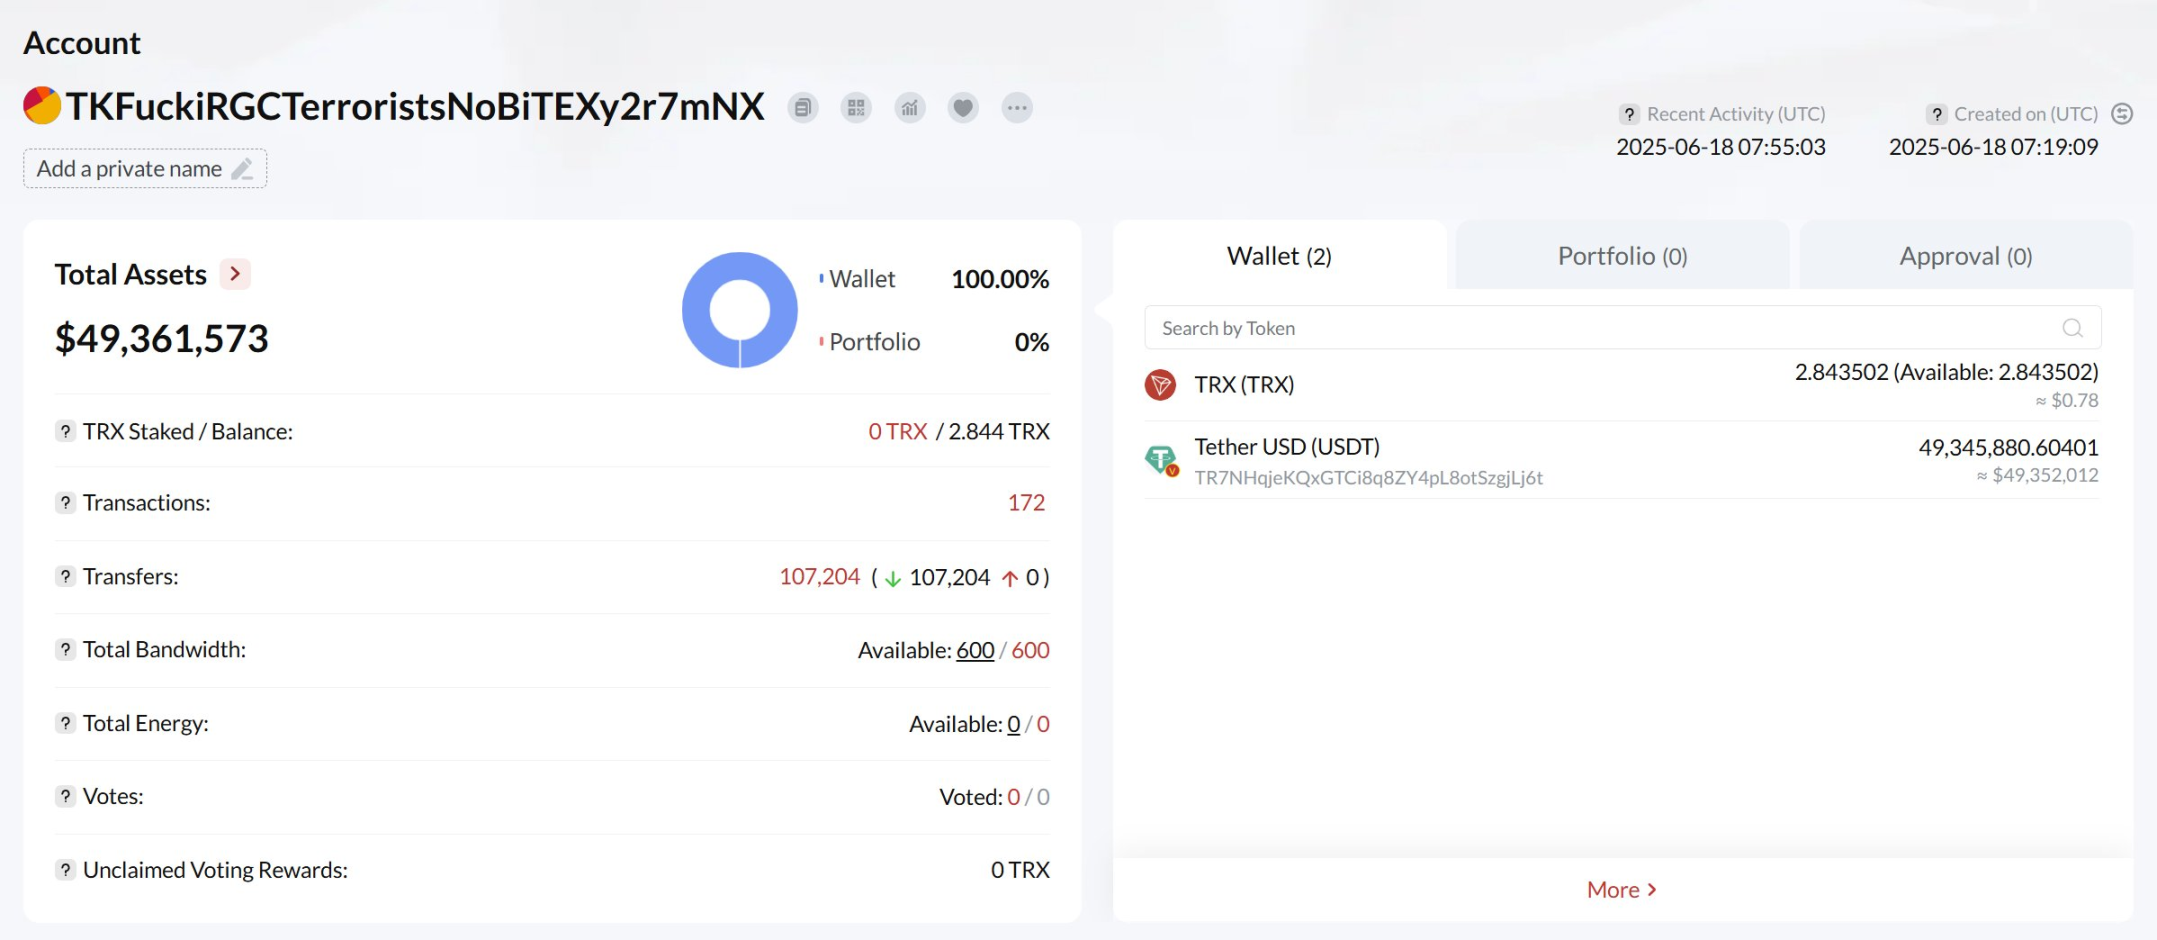Click the outgoing transfers count with up arrow
Image resolution: width=2157 pixels, height=940 pixels.
click(x=1021, y=577)
